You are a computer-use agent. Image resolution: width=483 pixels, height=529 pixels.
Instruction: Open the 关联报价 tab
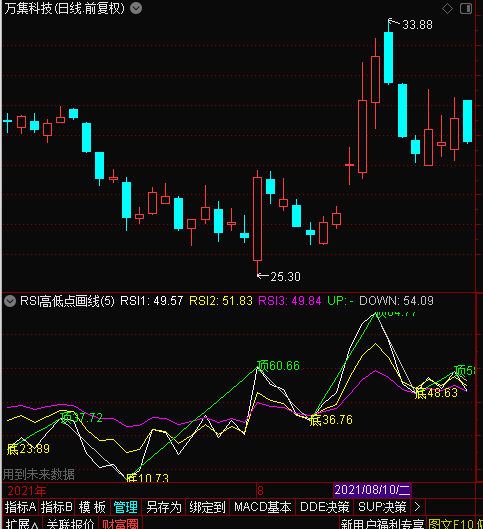pos(70,523)
